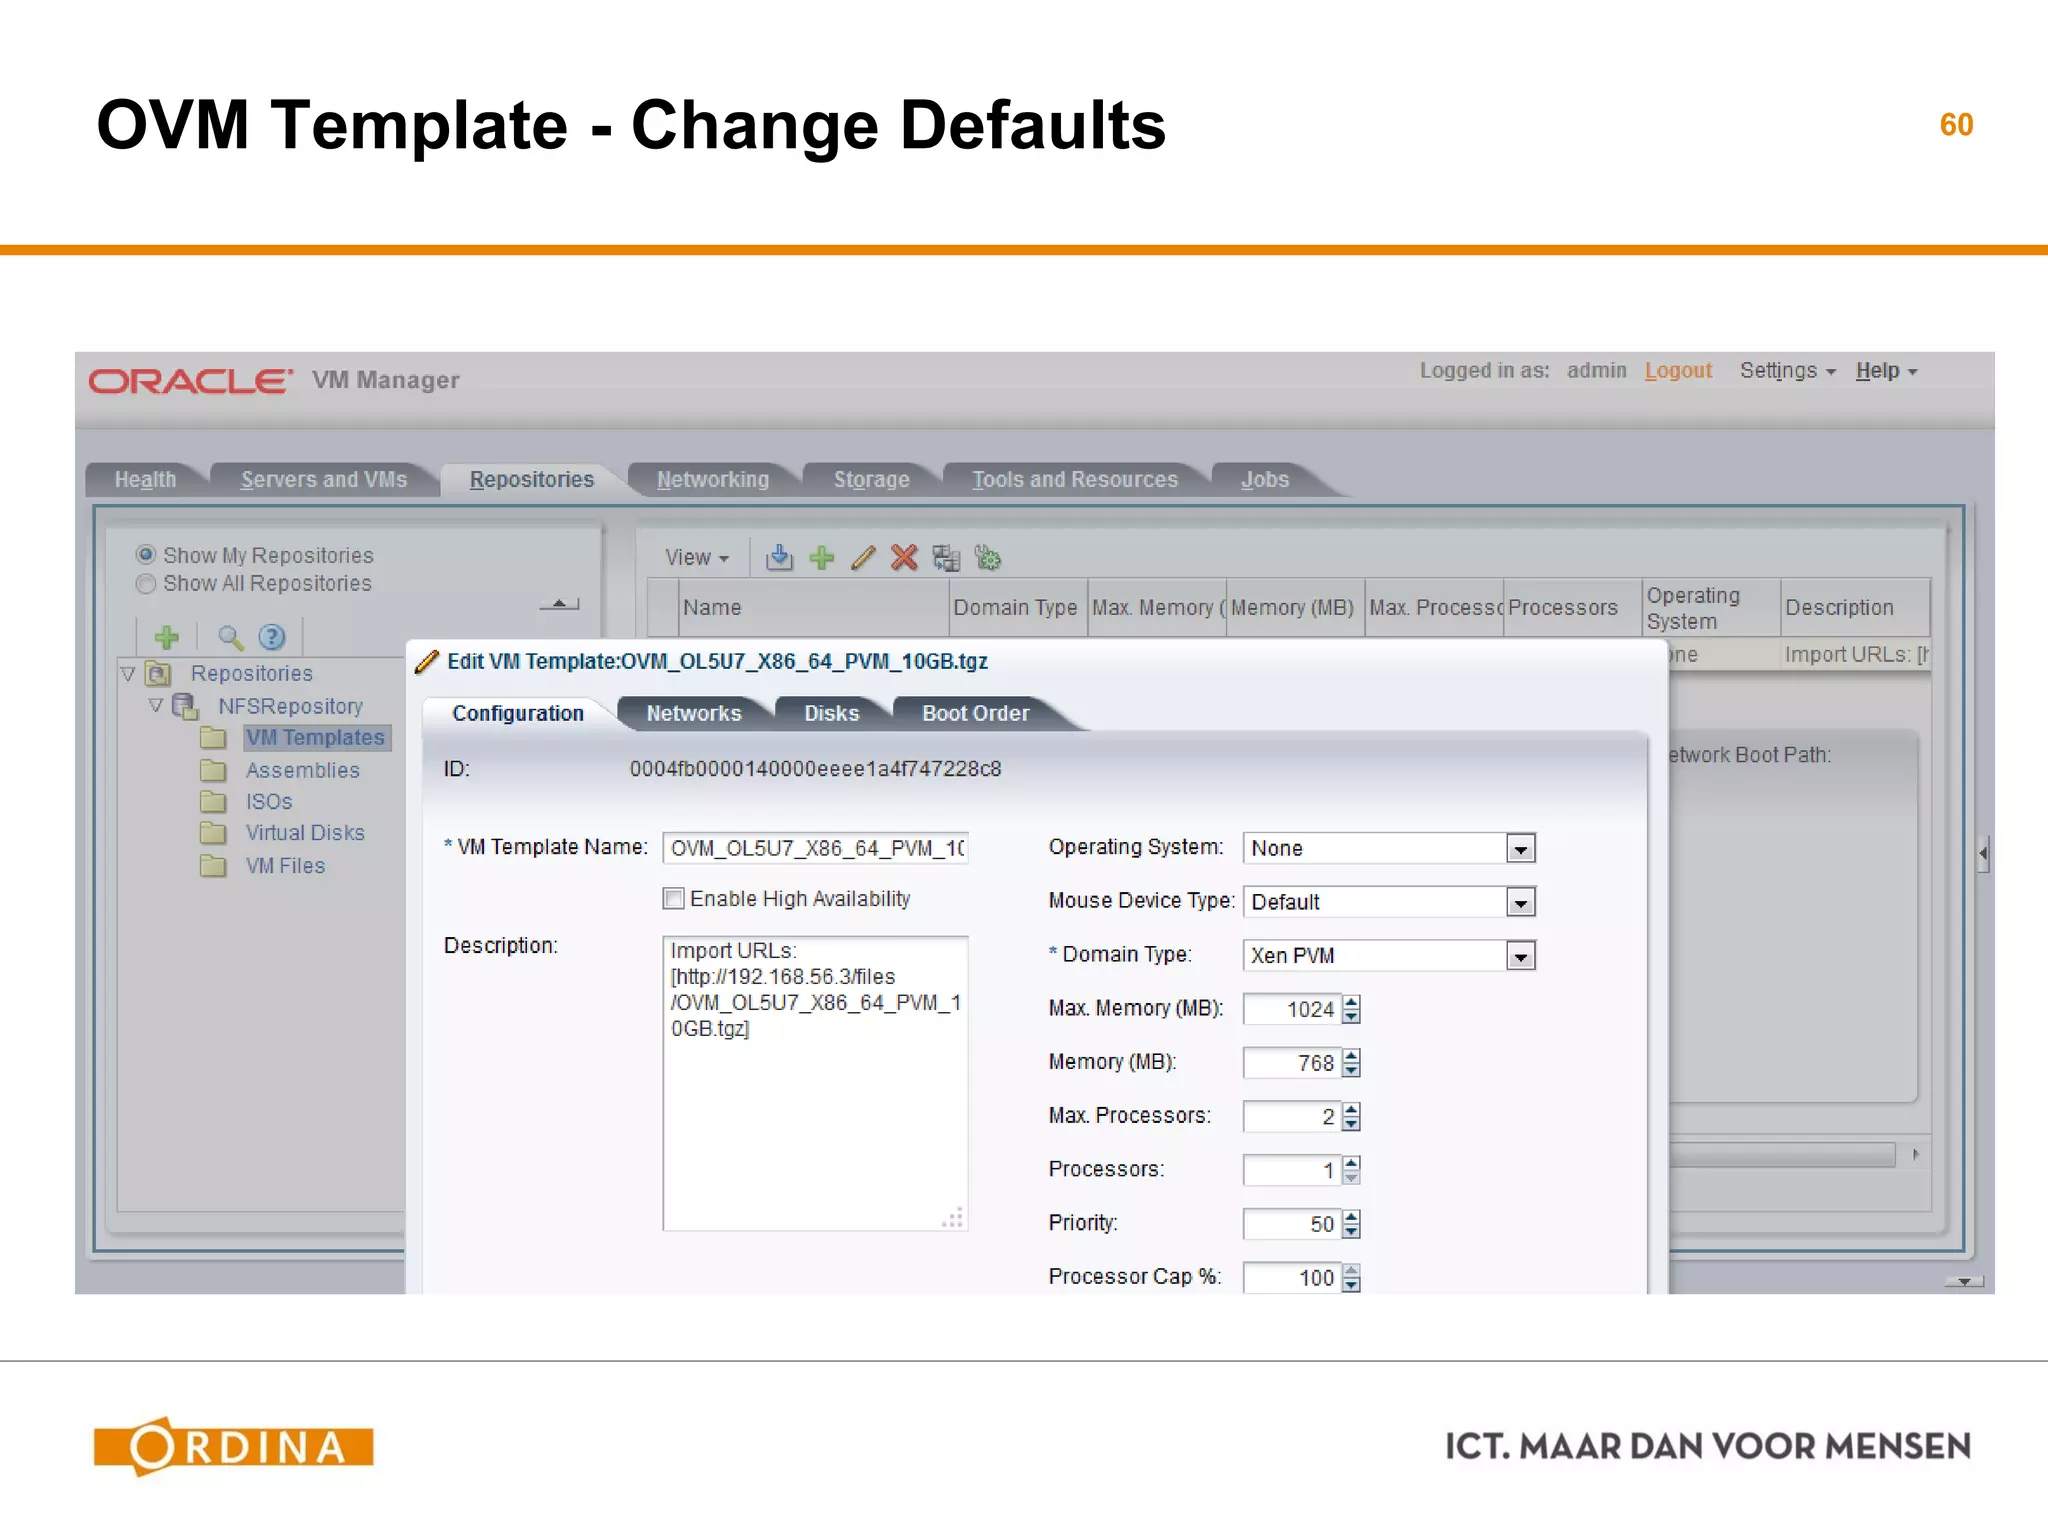Increase Max. Processors spinner value
The width and height of the screenshot is (2048, 1536).
[1352, 1110]
